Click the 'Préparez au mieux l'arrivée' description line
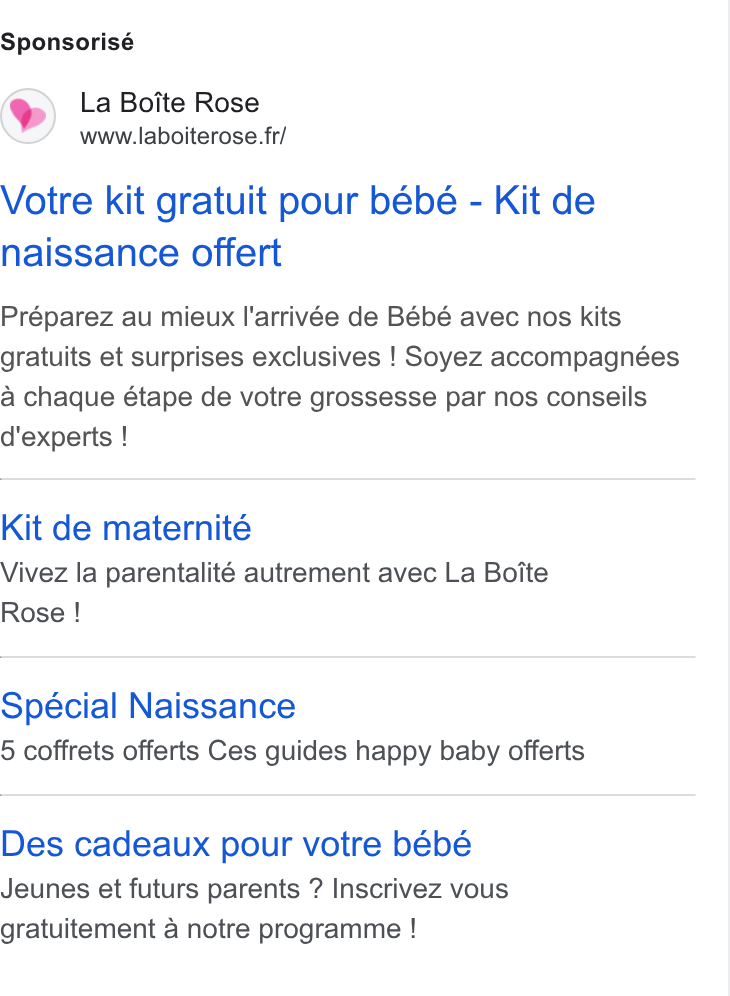 [311, 317]
